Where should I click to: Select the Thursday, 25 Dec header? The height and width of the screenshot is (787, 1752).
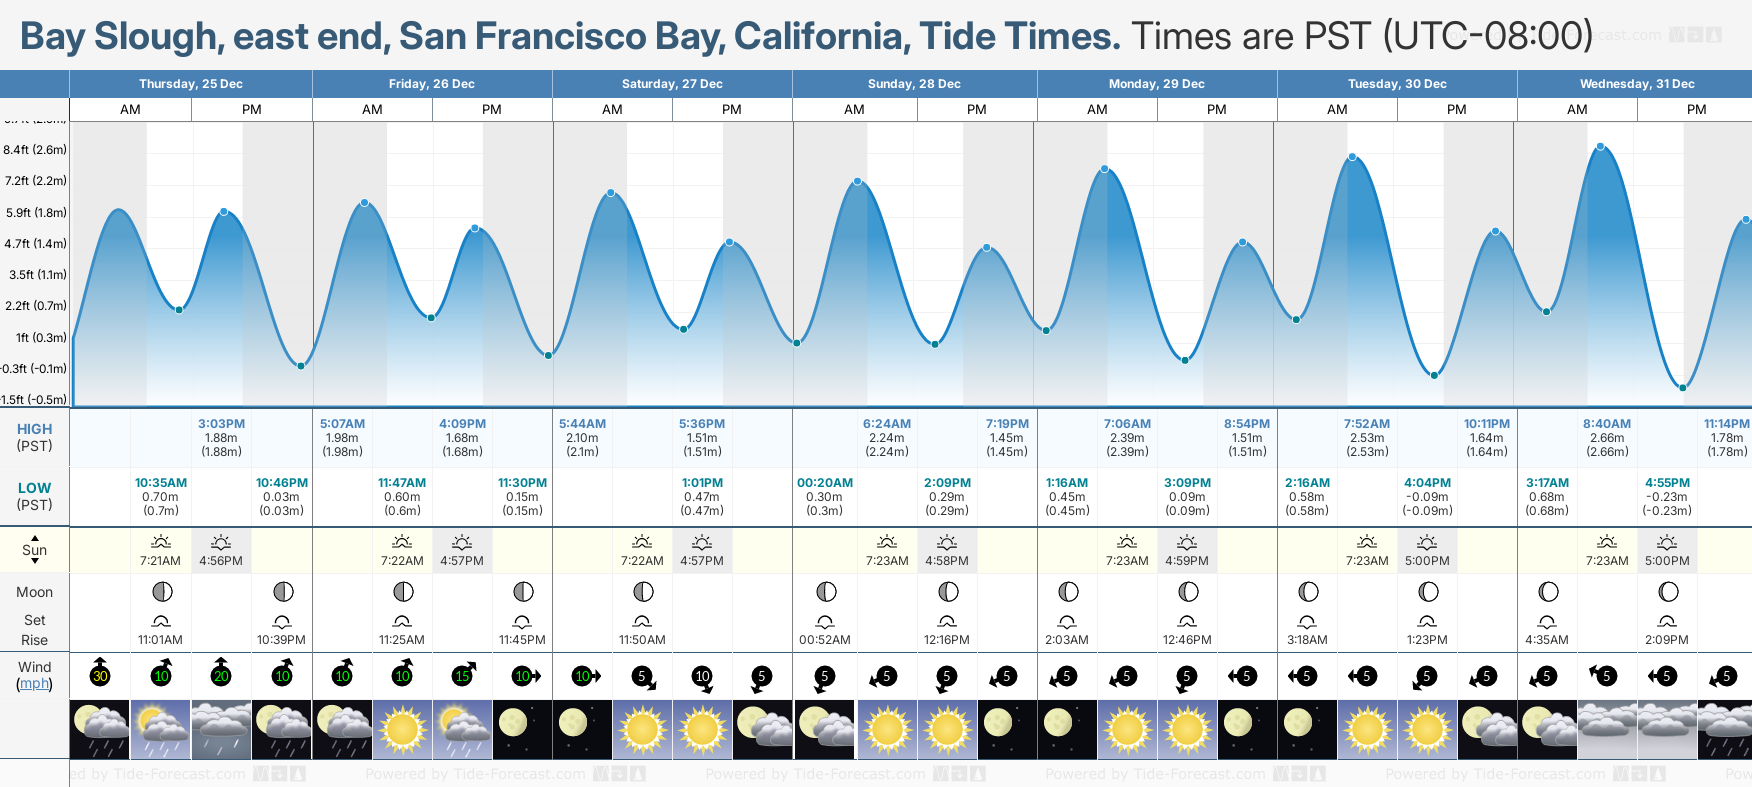point(191,84)
